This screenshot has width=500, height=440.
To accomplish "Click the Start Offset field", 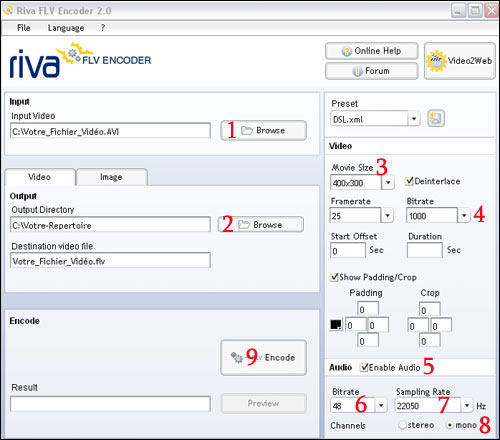I will 348,250.
